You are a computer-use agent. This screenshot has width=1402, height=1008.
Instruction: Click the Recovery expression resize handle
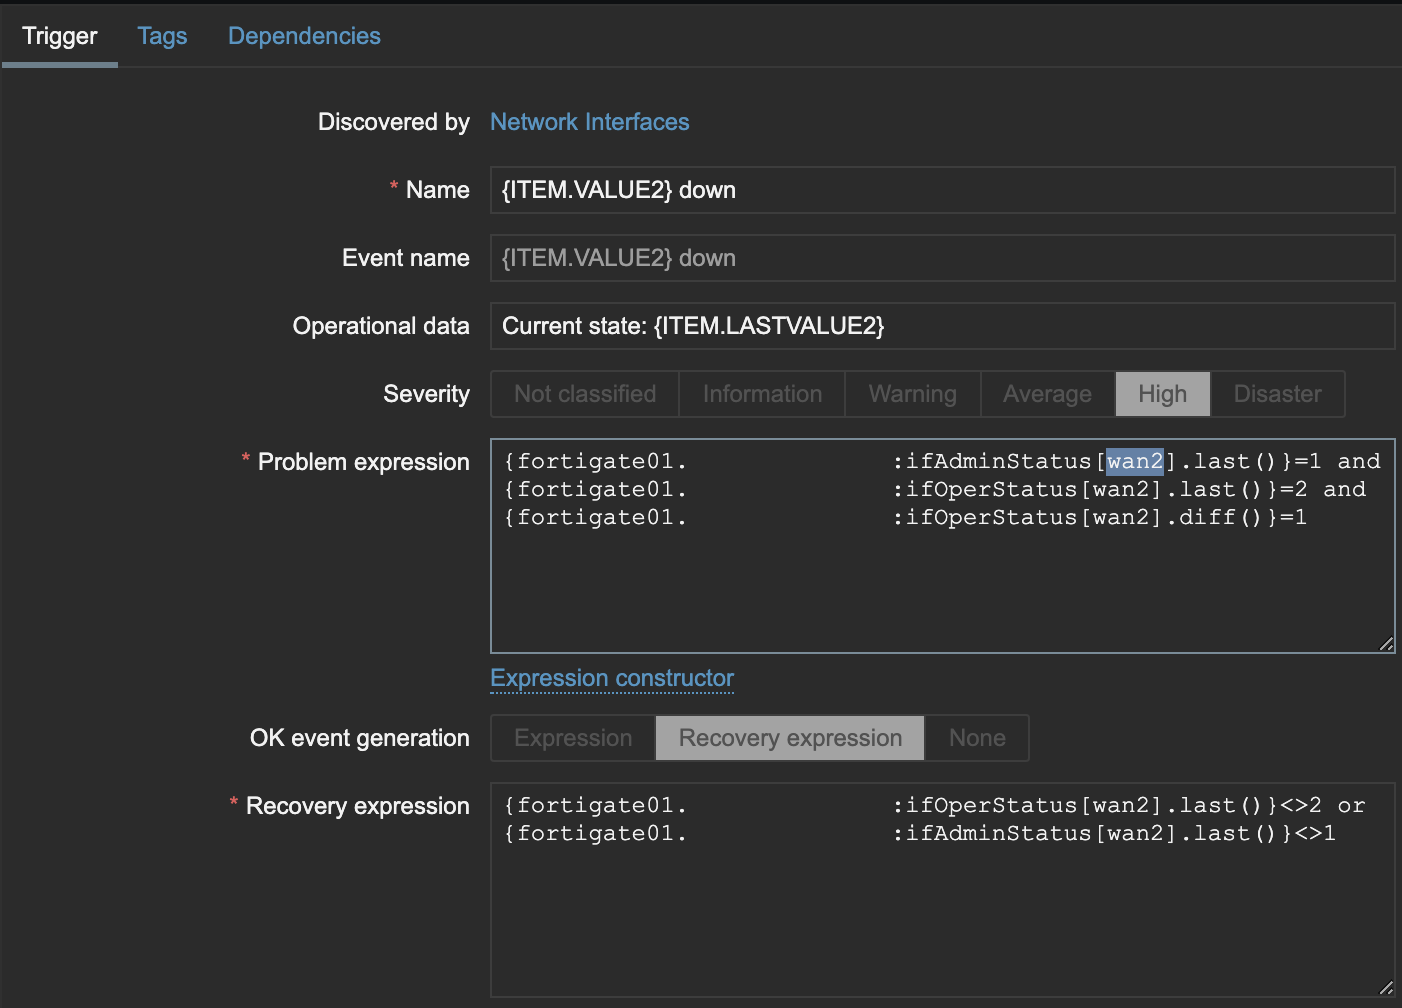tap(1386, 988)
